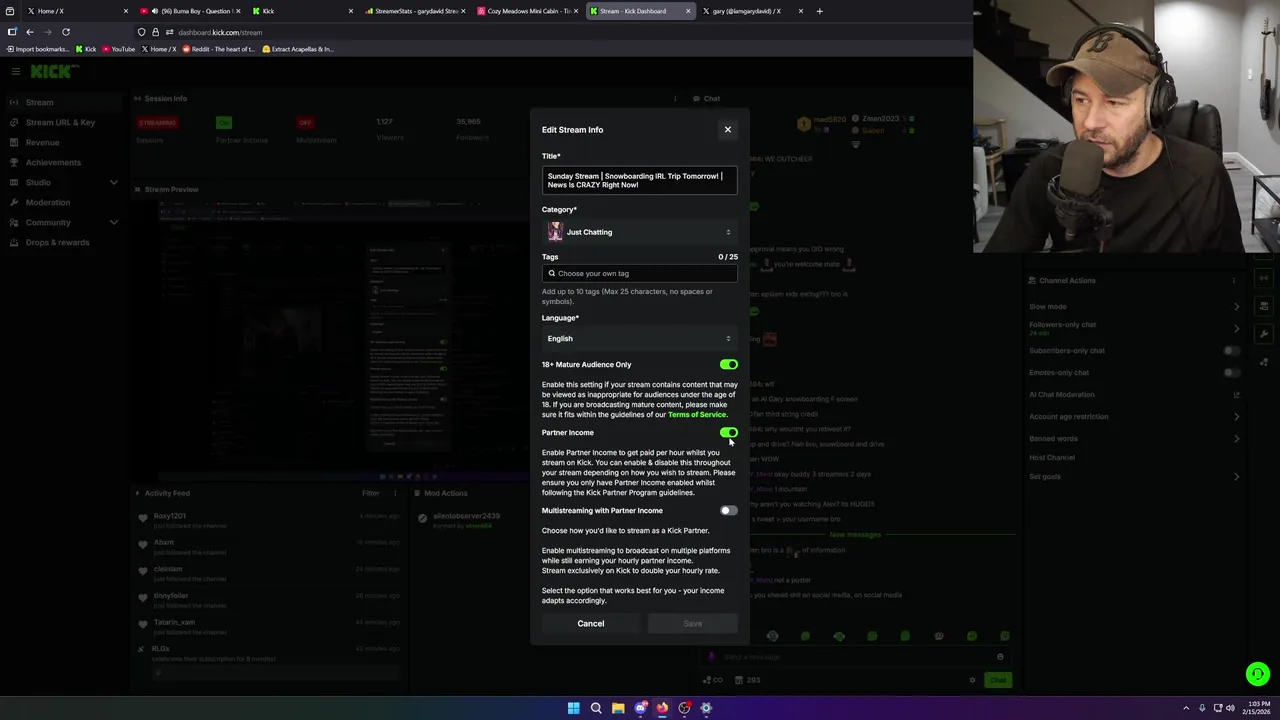This screenshot has width=1280, height=720.
Task: Click the Moderation wrench icon in sidebar
Action: click(14, 202)
